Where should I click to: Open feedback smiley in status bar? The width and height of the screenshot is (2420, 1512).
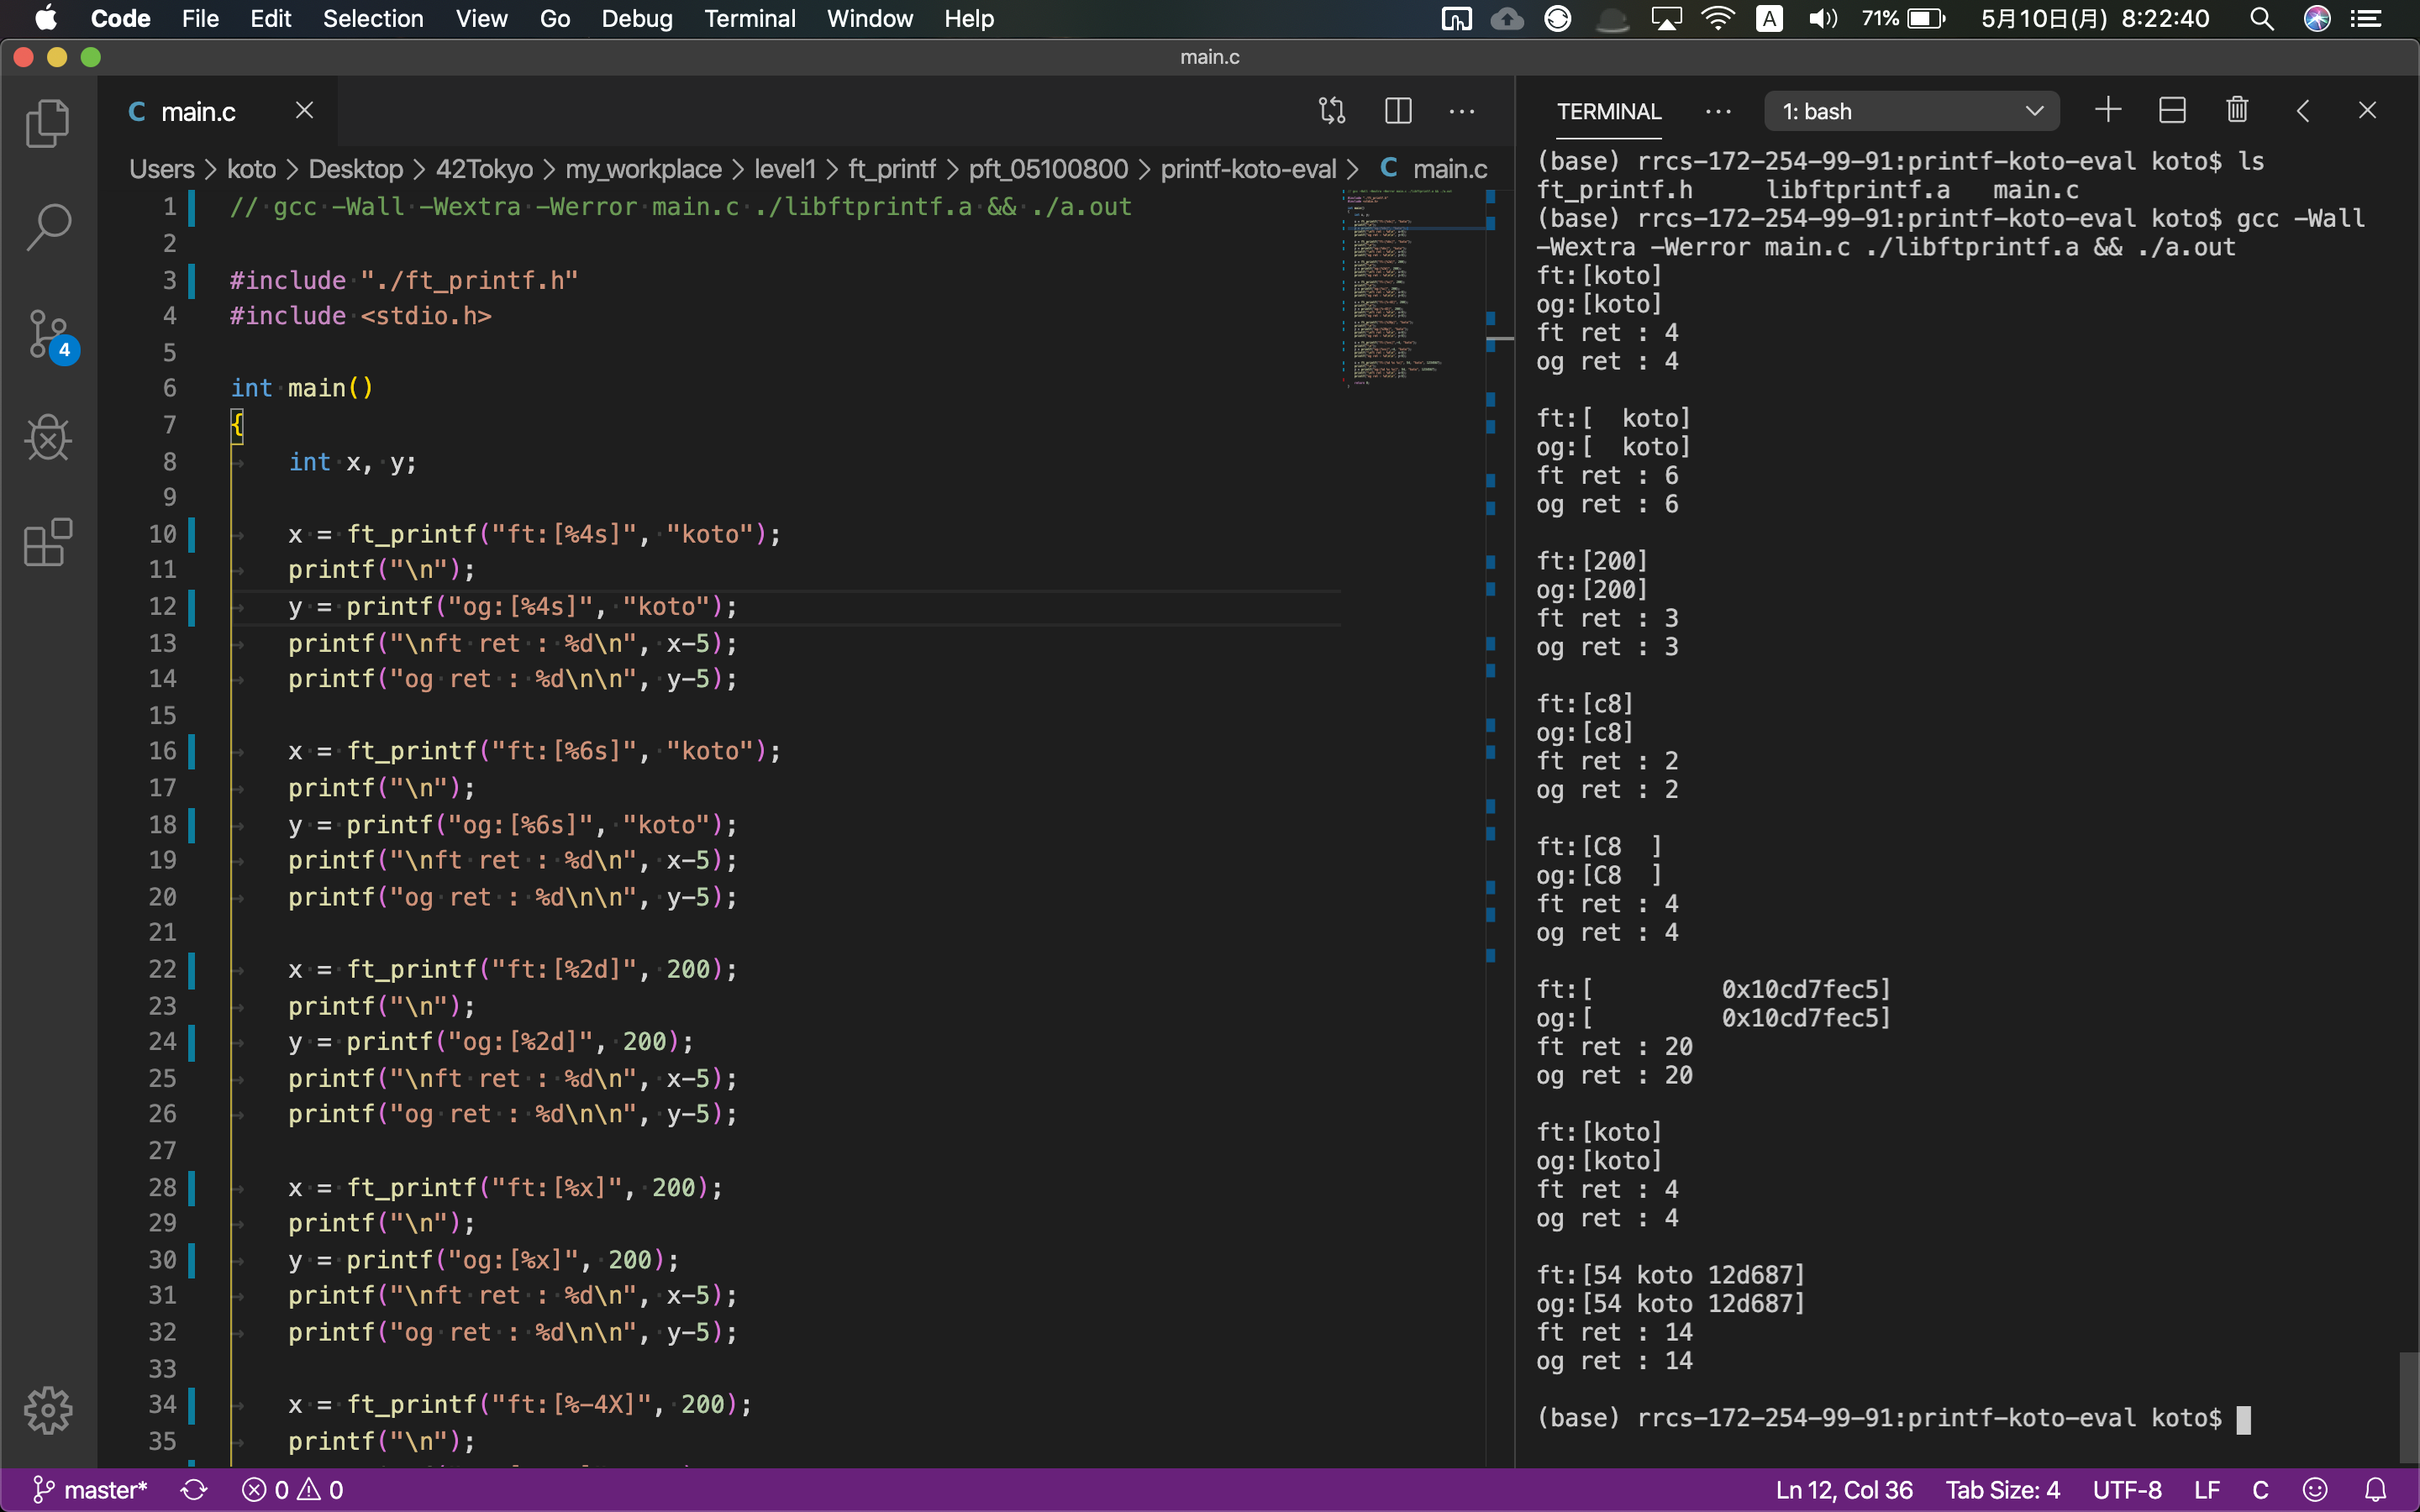click(2315, 1490)
